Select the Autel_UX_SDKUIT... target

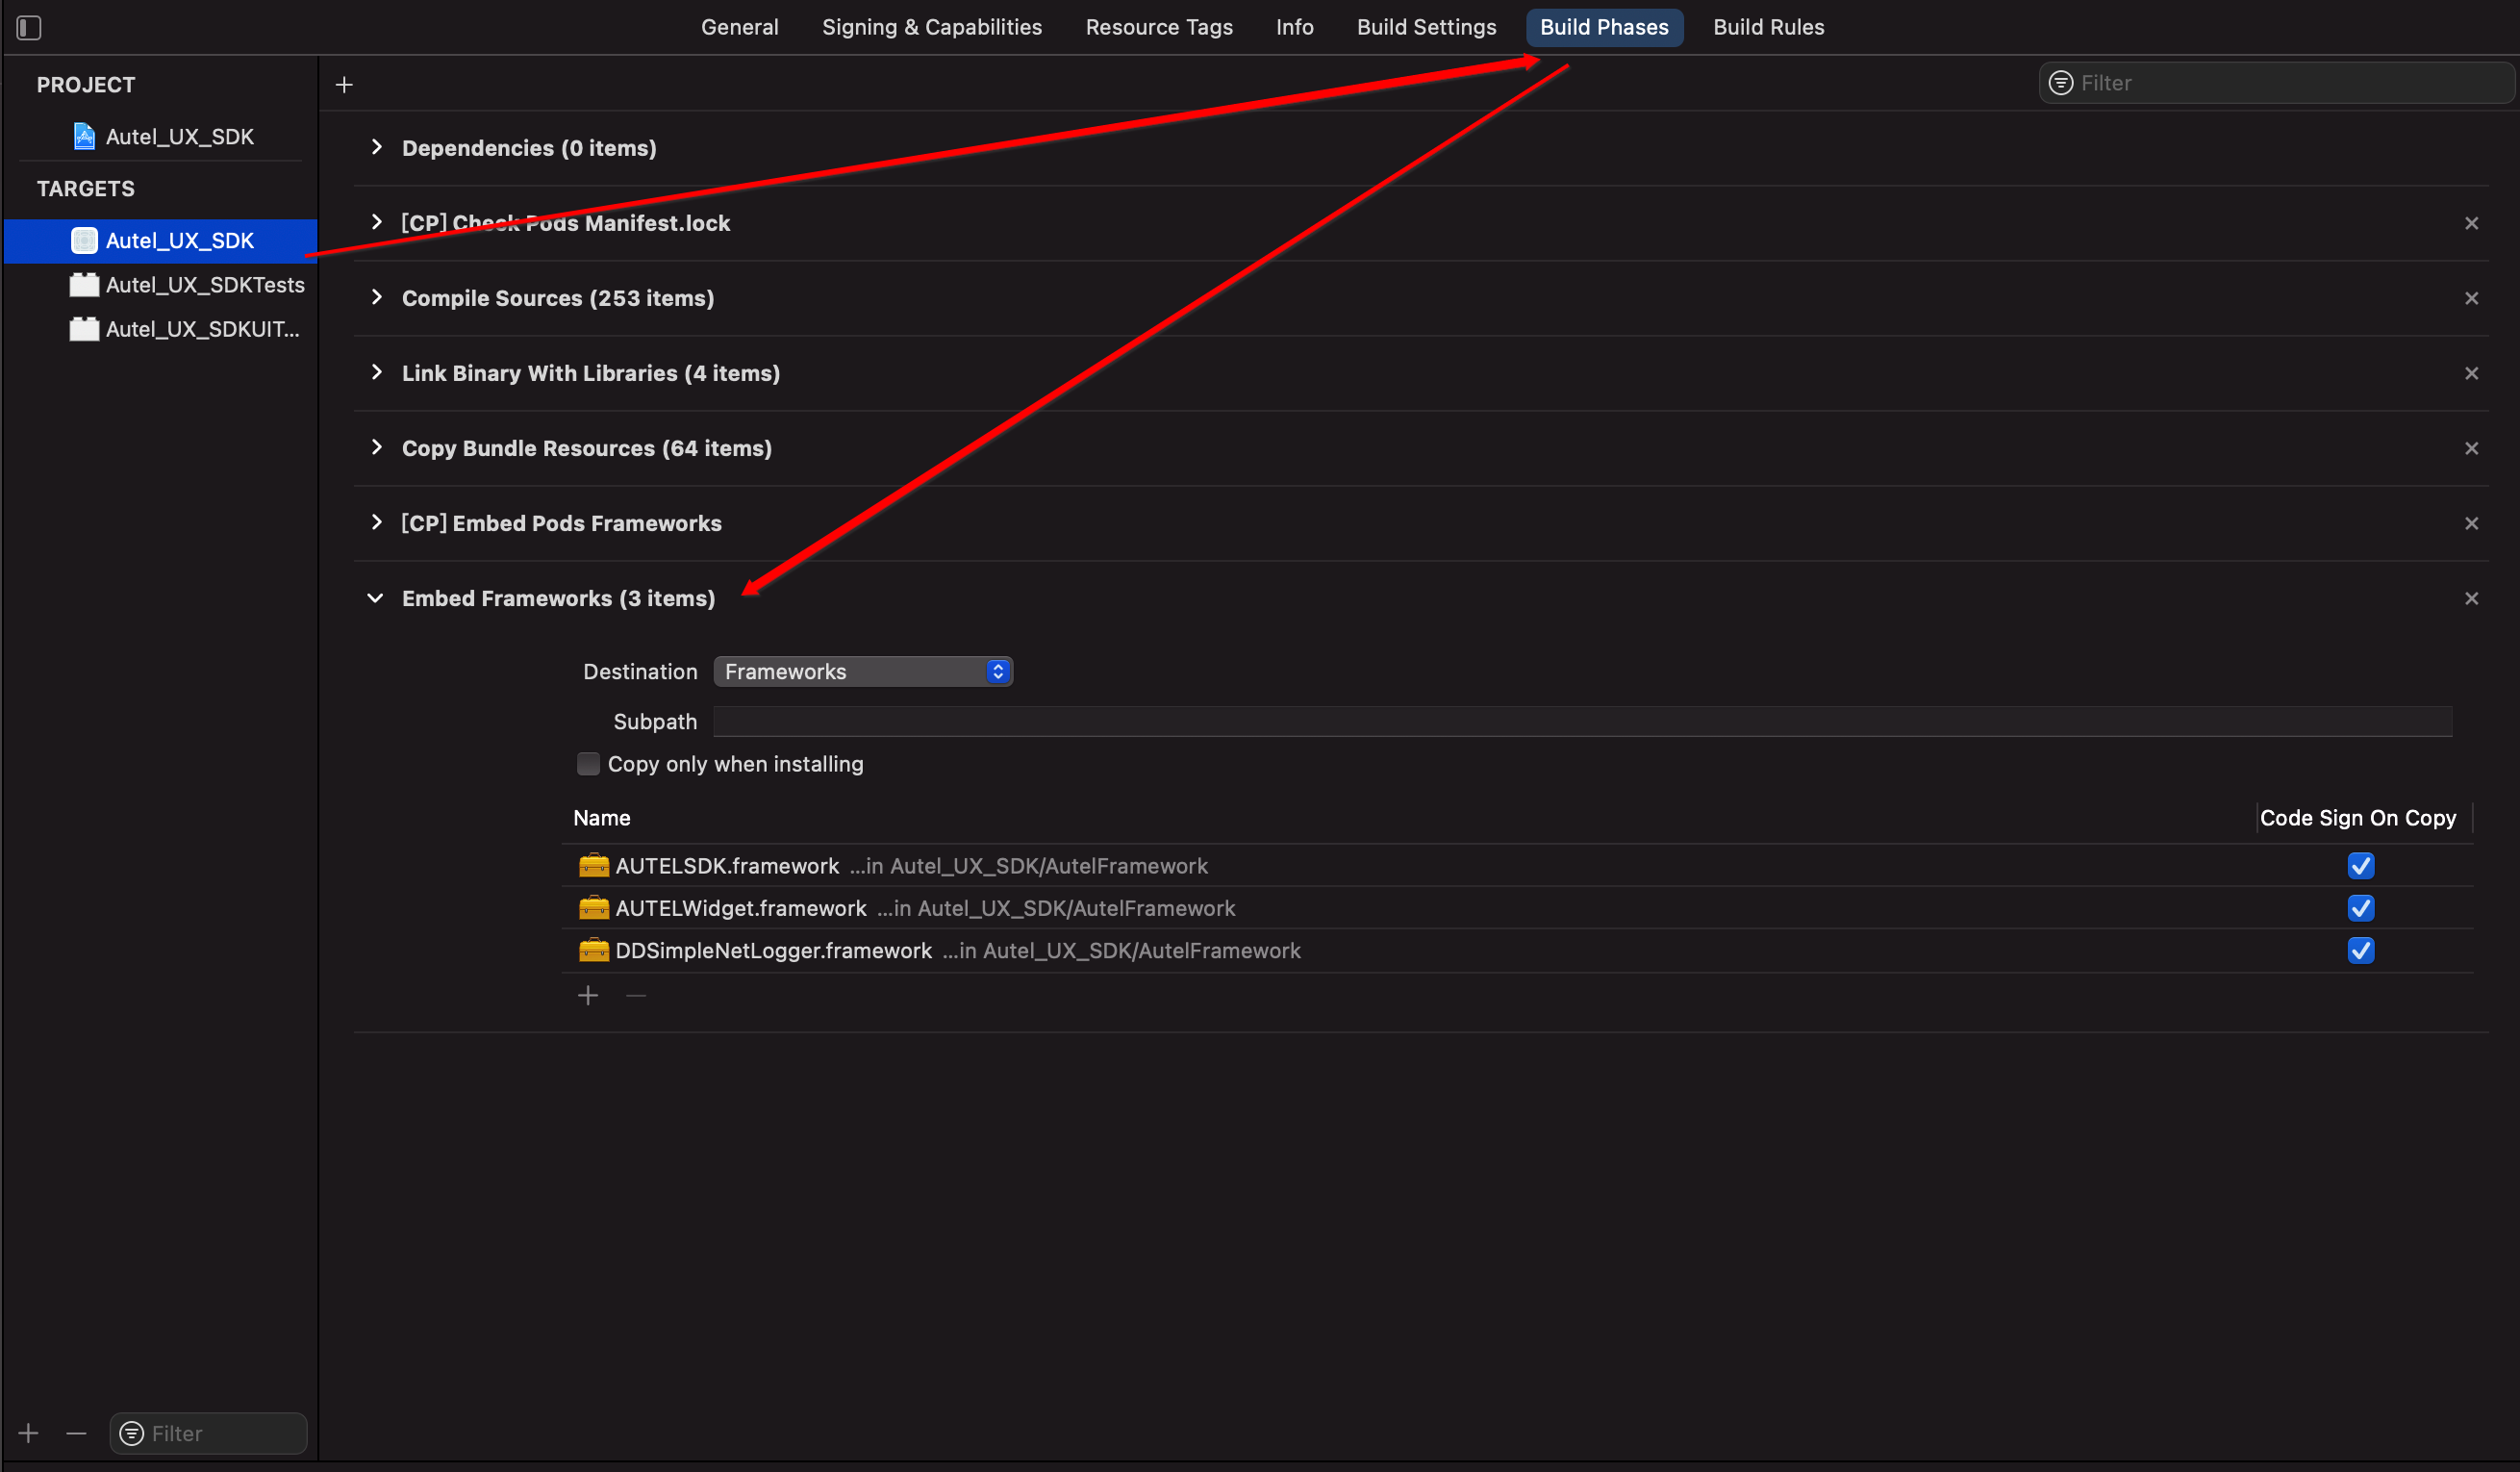(x=160, y=329)
